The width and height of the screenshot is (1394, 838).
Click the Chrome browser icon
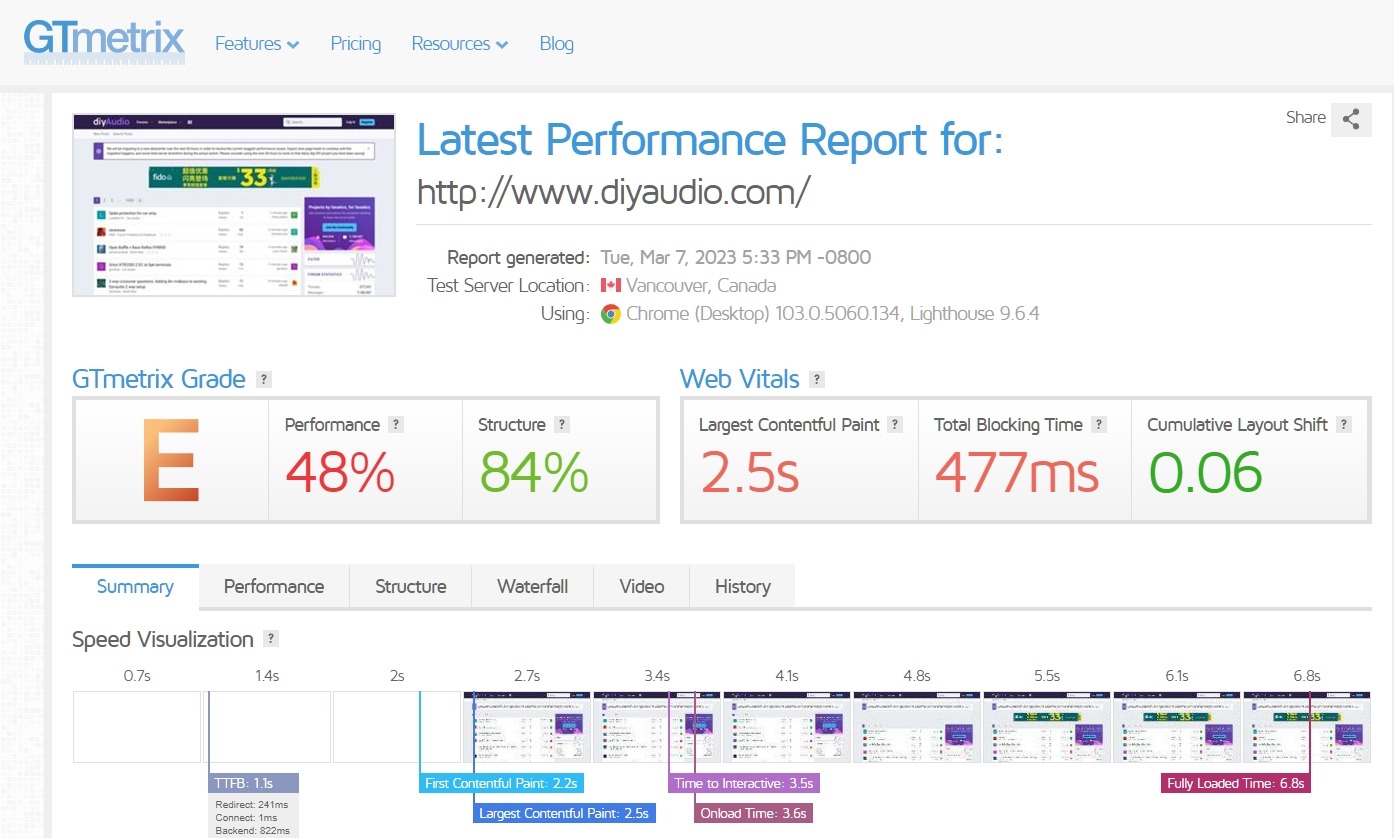(x=610, y=314)
